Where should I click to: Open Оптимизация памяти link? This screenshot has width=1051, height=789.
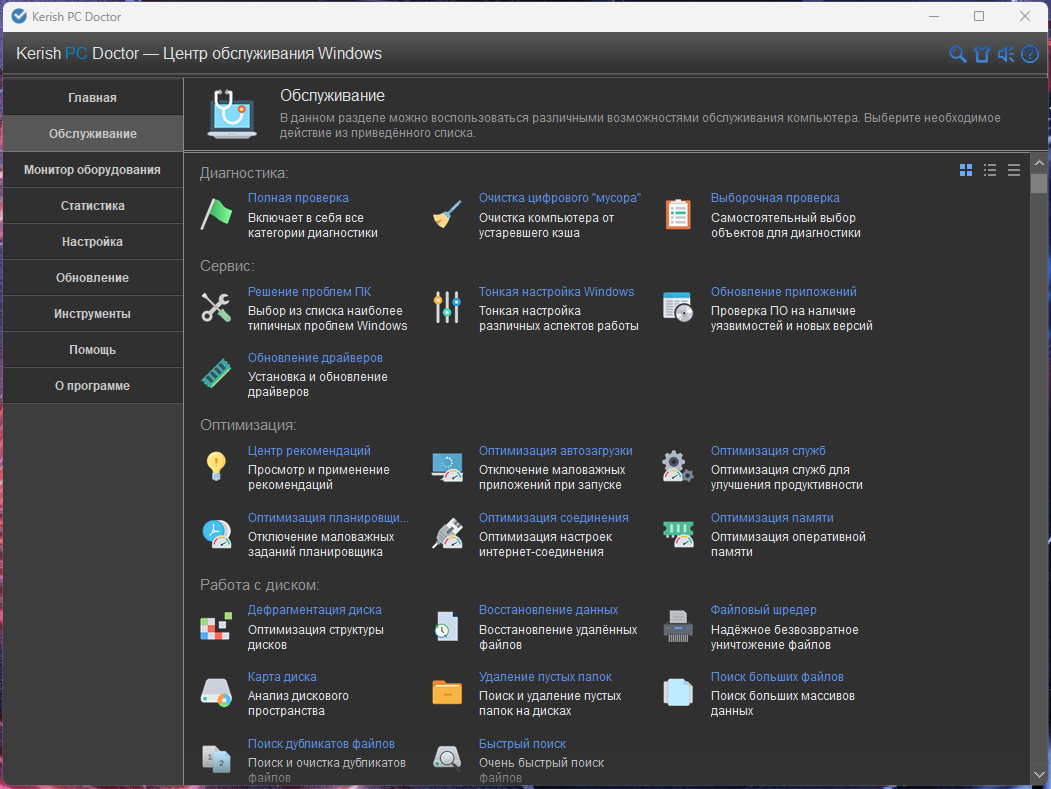[x=772, y=518]
